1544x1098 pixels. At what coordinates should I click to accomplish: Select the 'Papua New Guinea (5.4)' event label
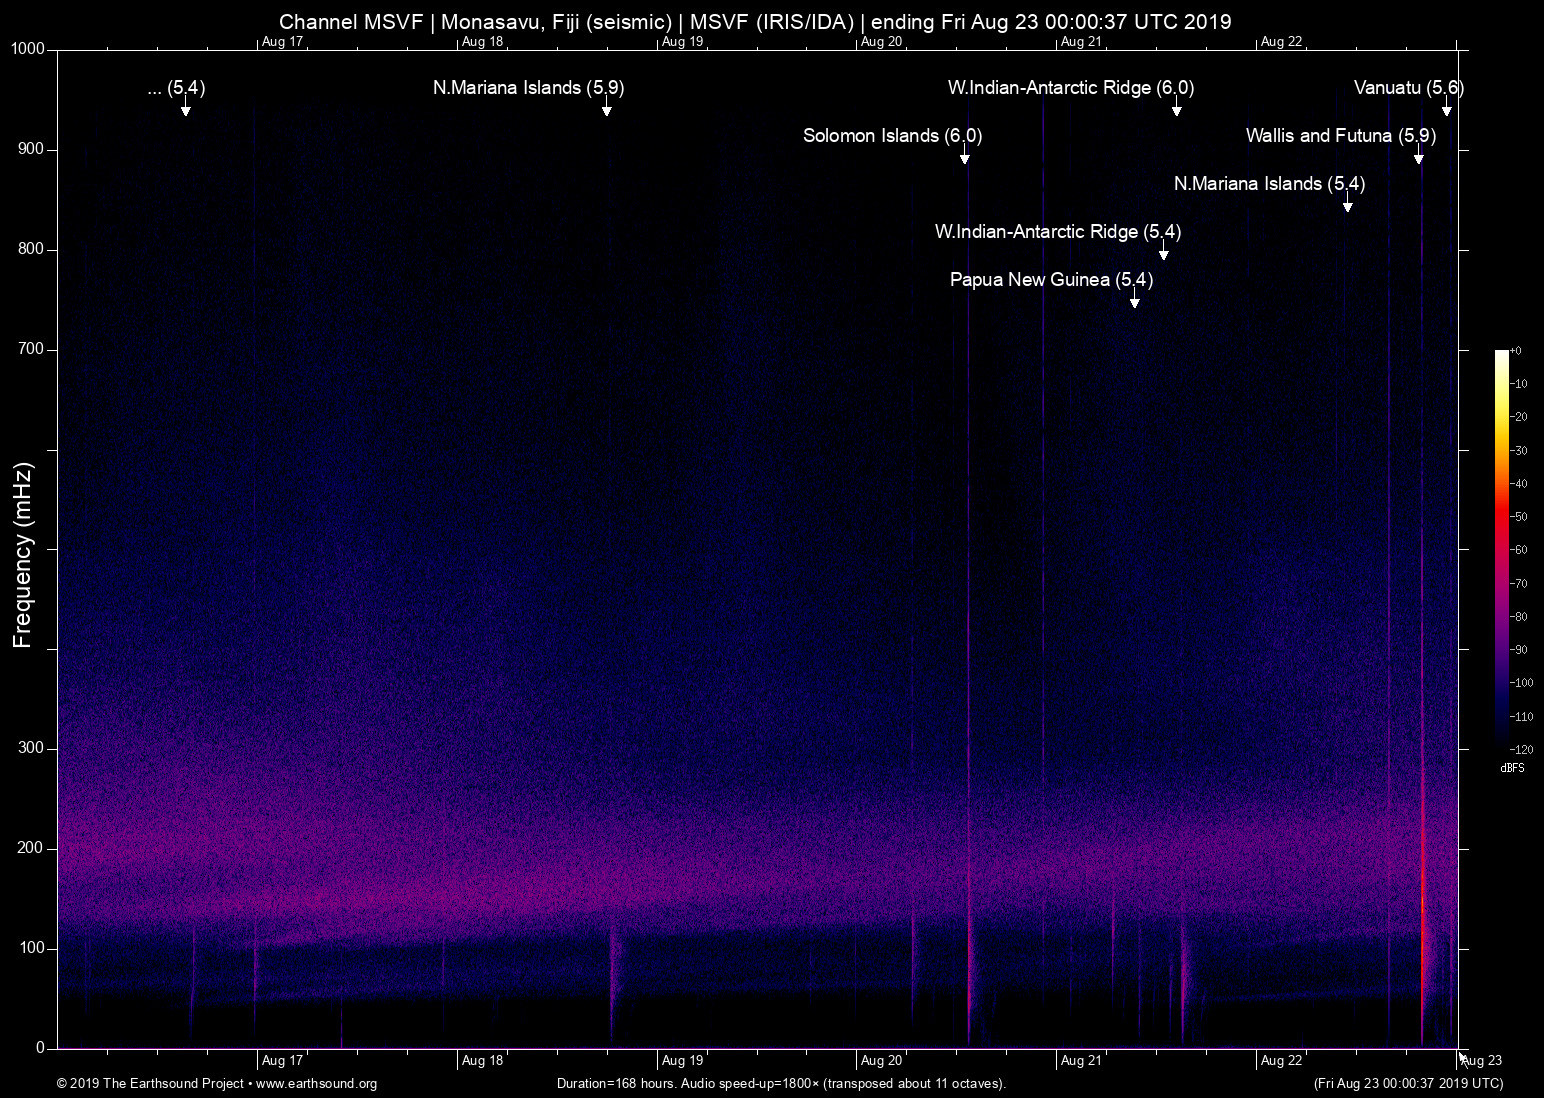1051,280
